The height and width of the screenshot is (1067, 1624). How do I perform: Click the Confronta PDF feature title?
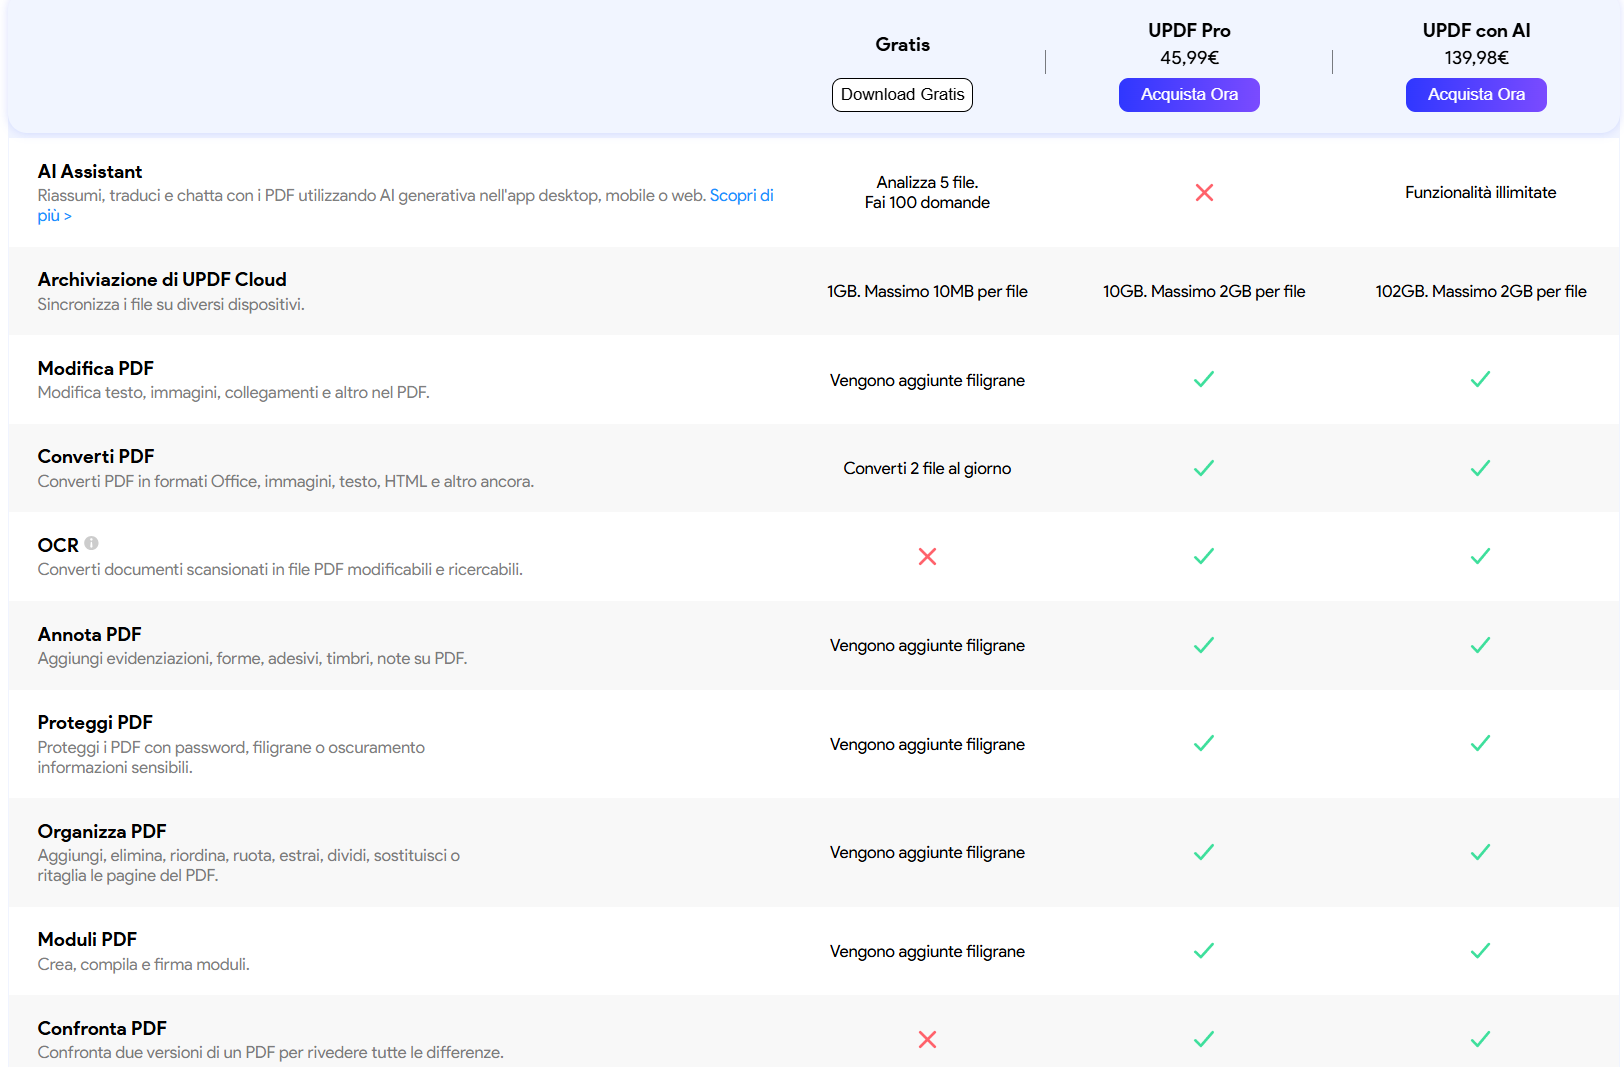[x=102, y=1028]
